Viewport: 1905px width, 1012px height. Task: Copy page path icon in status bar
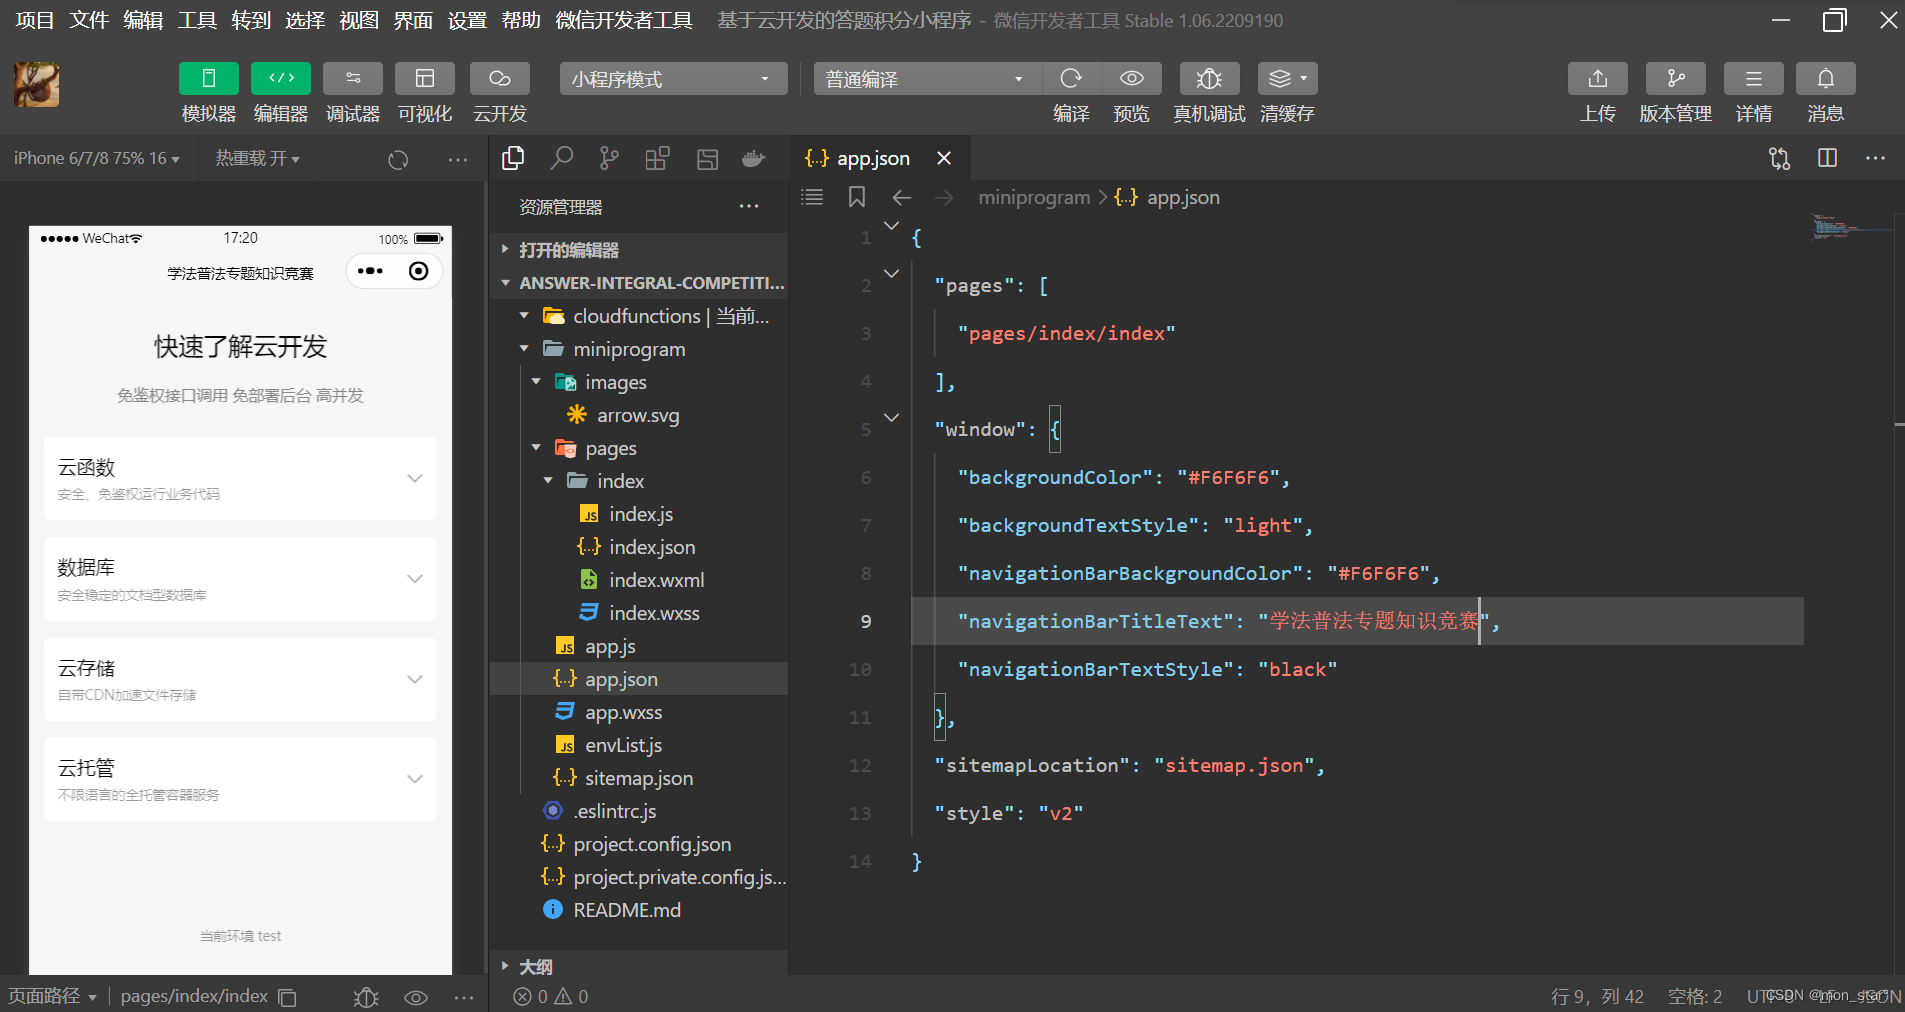pos(288,997)
